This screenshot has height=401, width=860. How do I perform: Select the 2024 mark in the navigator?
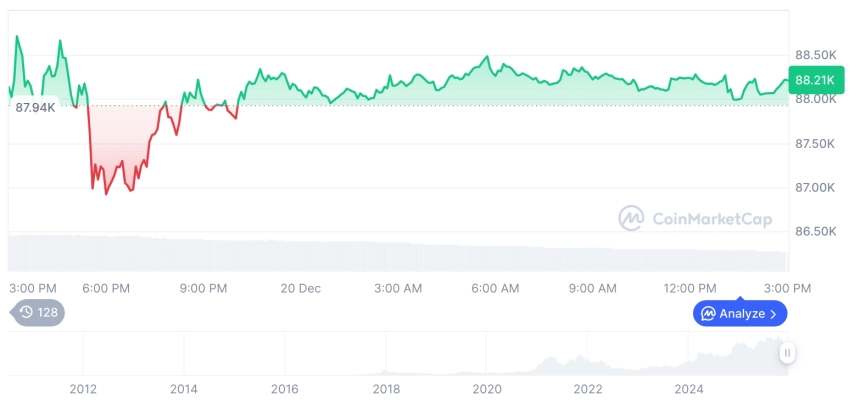point(689,389)
